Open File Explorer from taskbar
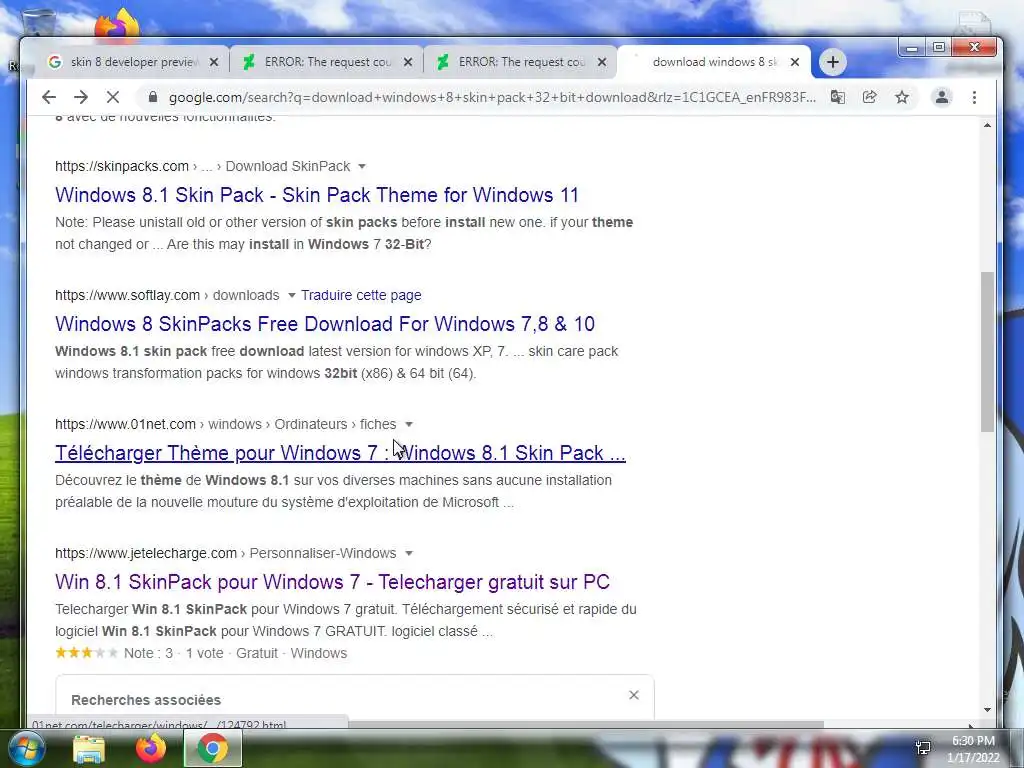Viewport: 1024px width, 768px height. [x=89, y=748]
